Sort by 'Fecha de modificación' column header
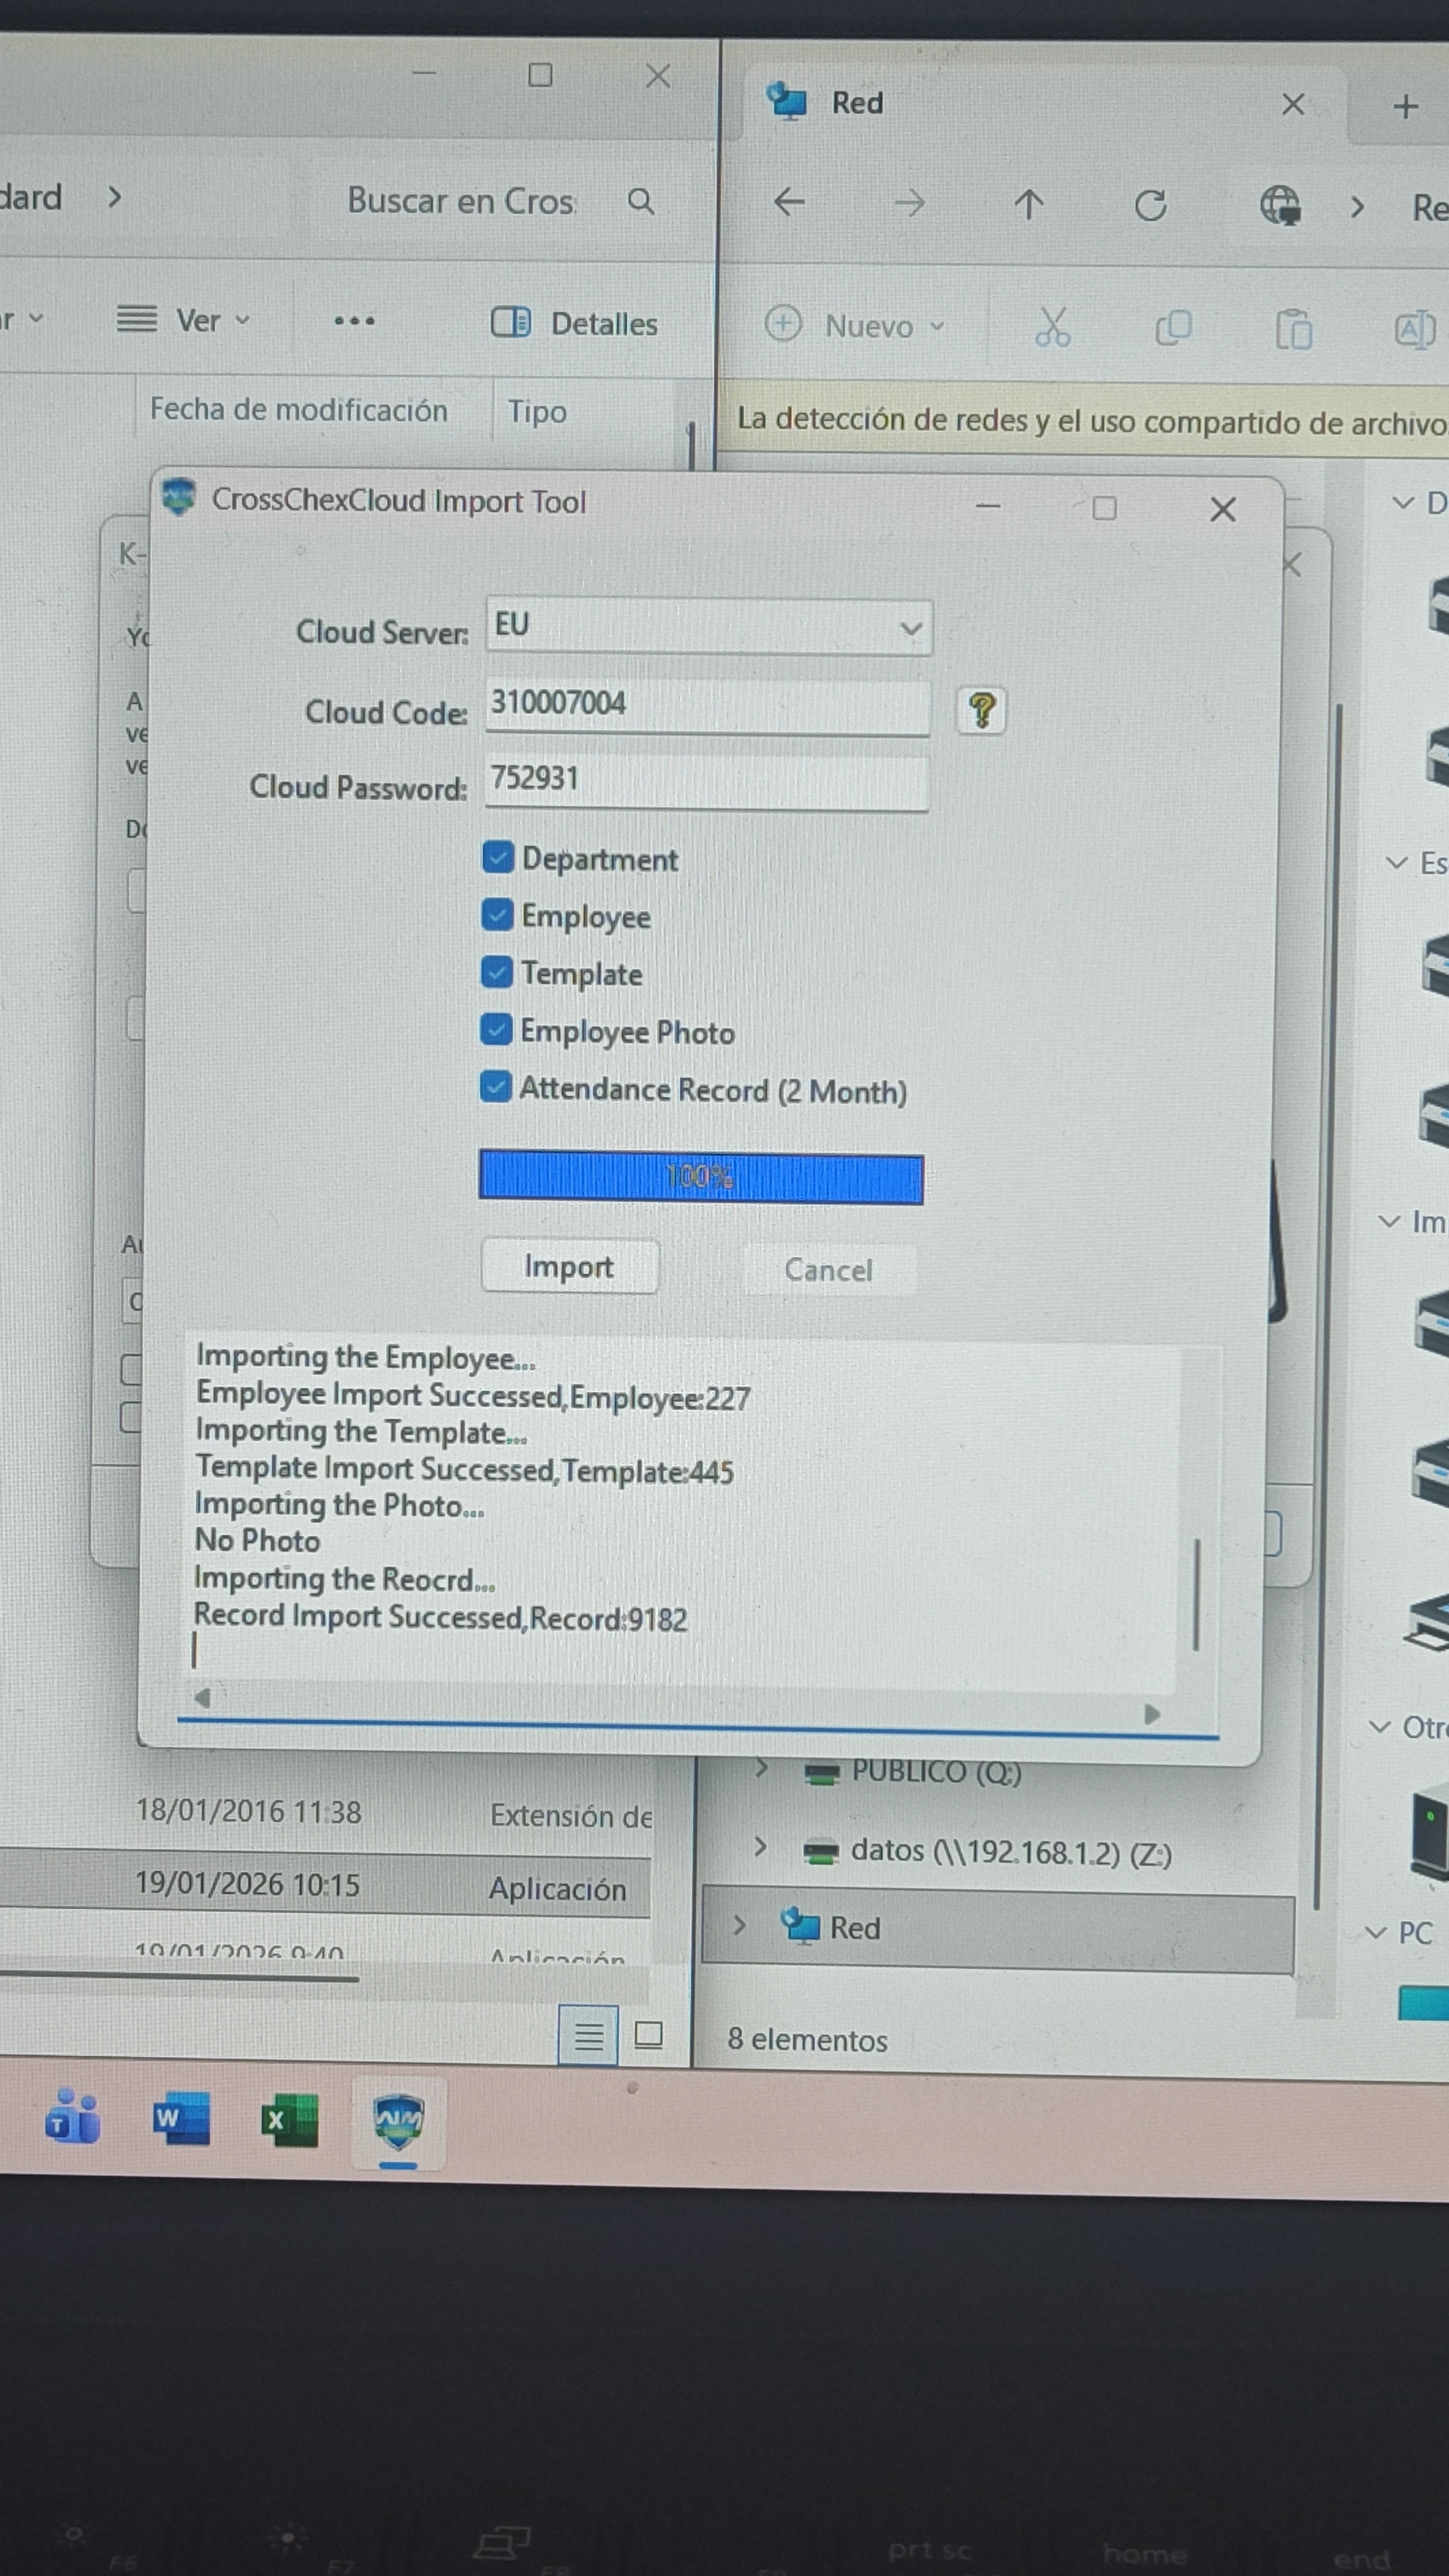 click(x=298, y=410)
